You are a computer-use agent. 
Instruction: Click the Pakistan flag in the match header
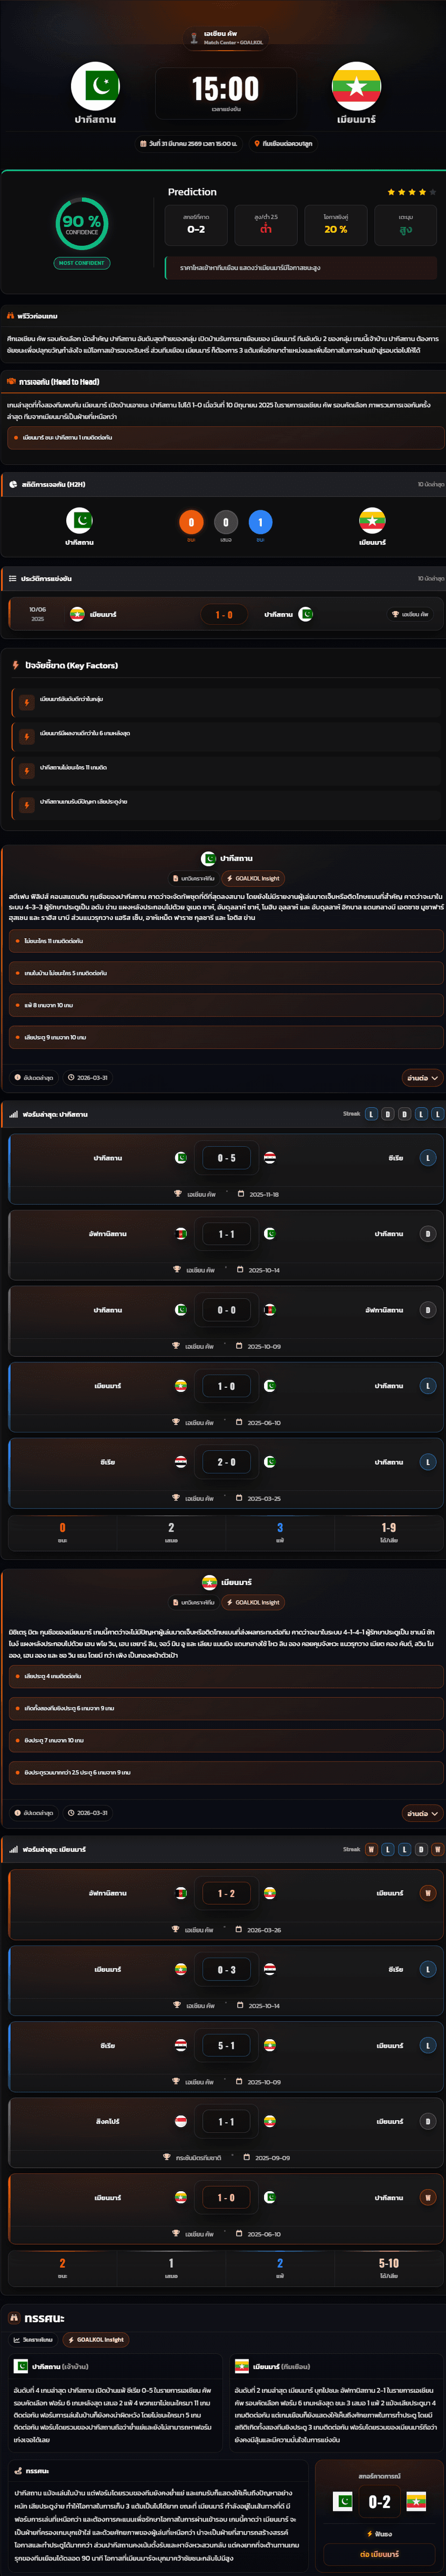point(95,86)
